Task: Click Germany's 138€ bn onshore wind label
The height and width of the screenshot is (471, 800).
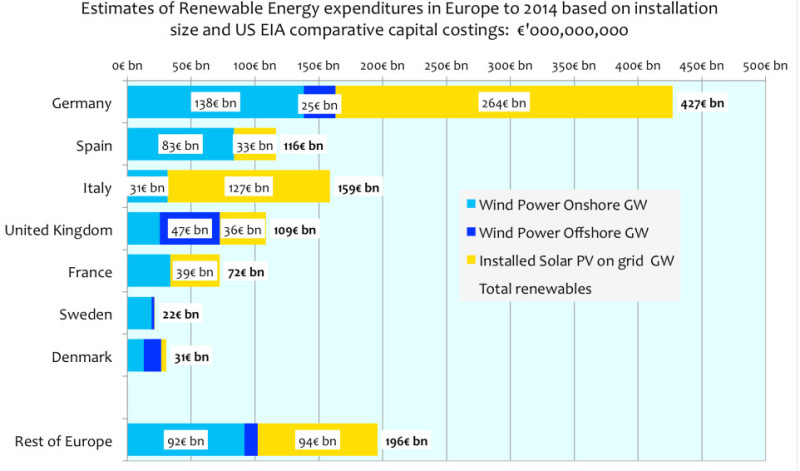Action: (215, 102)
